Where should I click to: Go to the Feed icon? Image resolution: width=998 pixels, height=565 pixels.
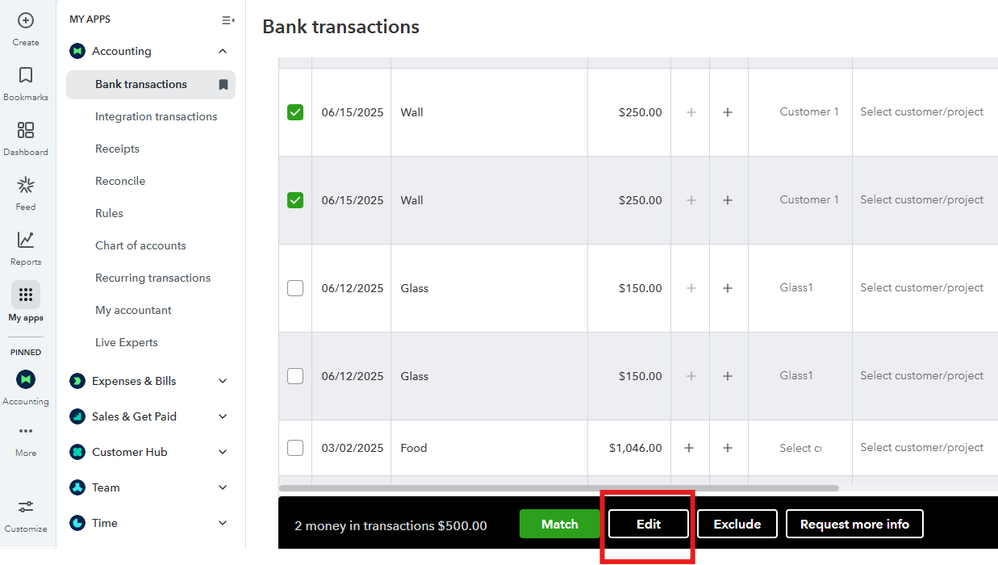click(x=26, y=186)
